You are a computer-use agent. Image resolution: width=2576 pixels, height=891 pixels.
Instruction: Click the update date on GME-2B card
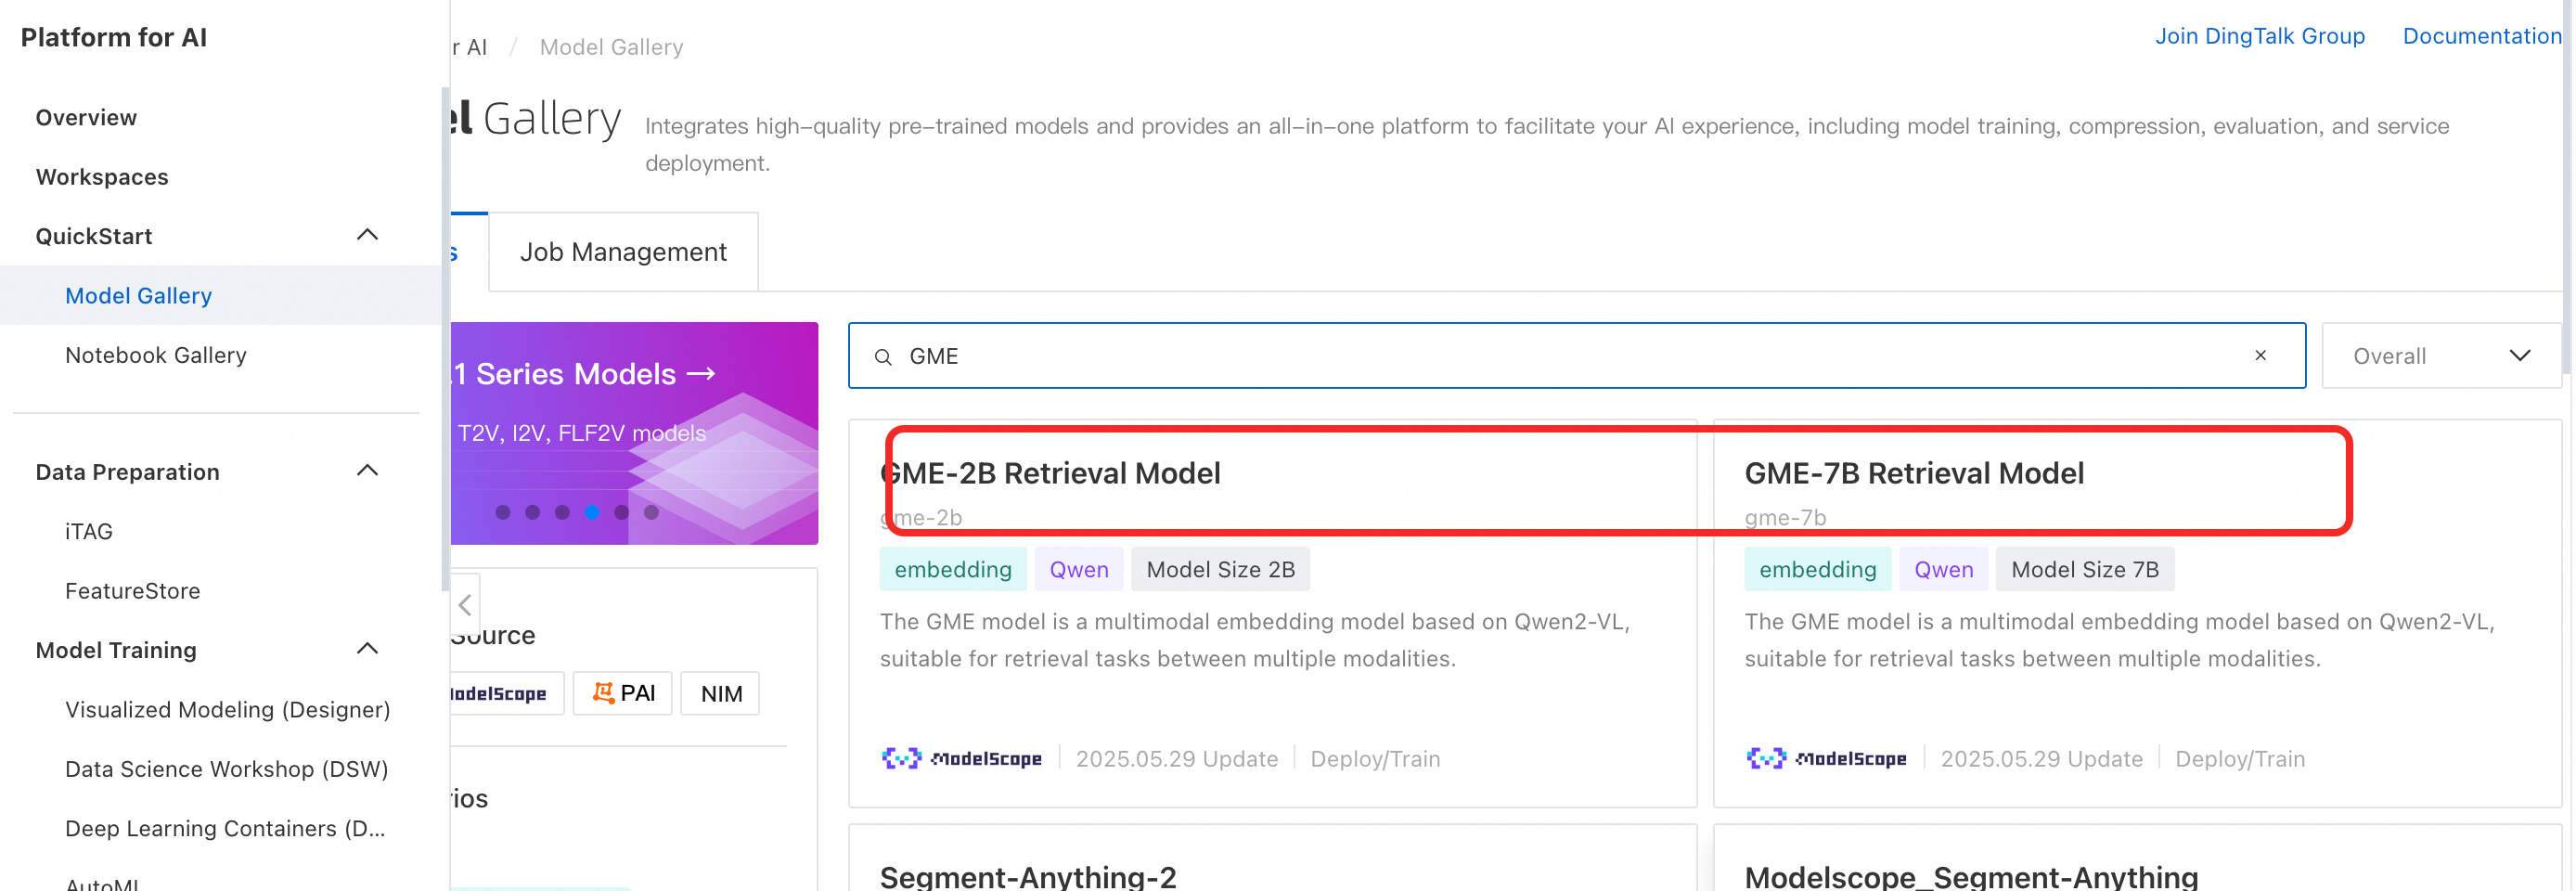click(x=1177, y=759)
